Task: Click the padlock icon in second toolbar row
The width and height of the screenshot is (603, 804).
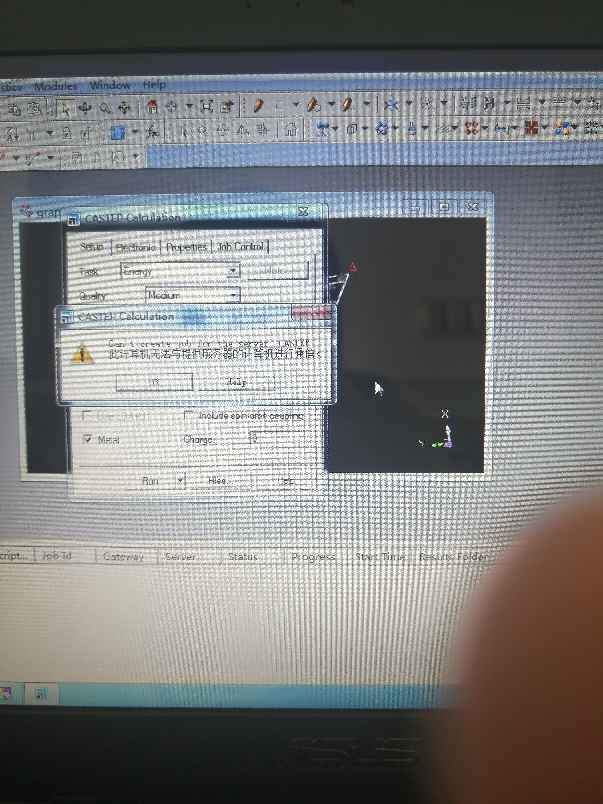Action: 67,134
